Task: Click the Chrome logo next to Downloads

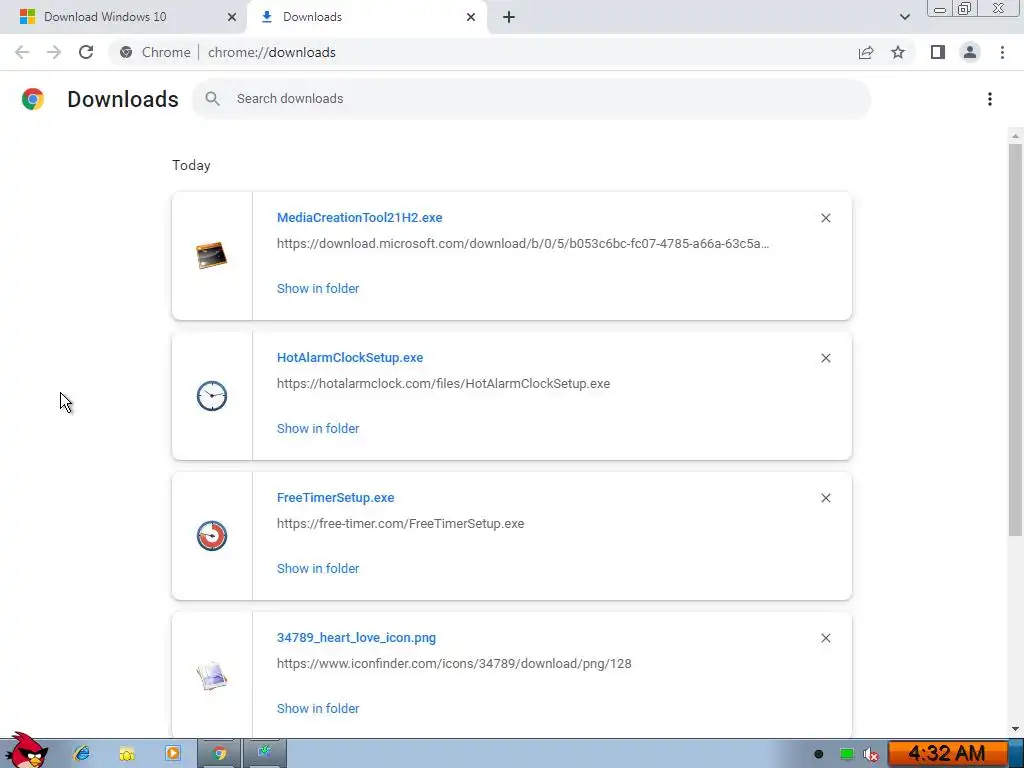Action: pyautogui.click(x=33, y=99)
